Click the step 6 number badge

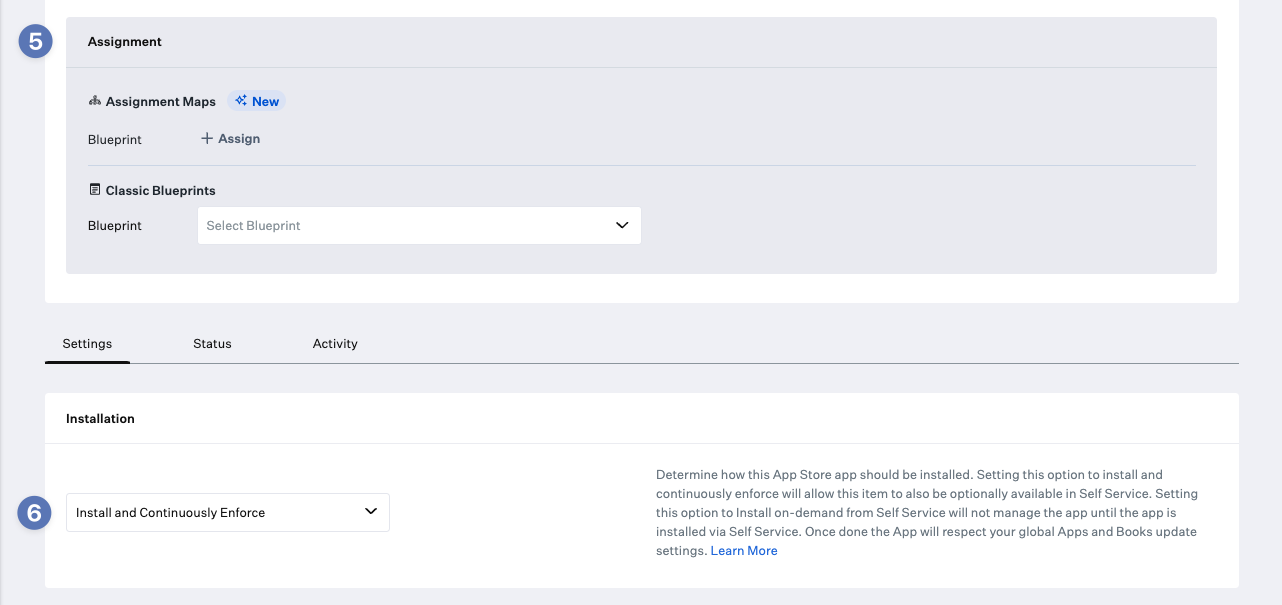[x=35, y=513]
